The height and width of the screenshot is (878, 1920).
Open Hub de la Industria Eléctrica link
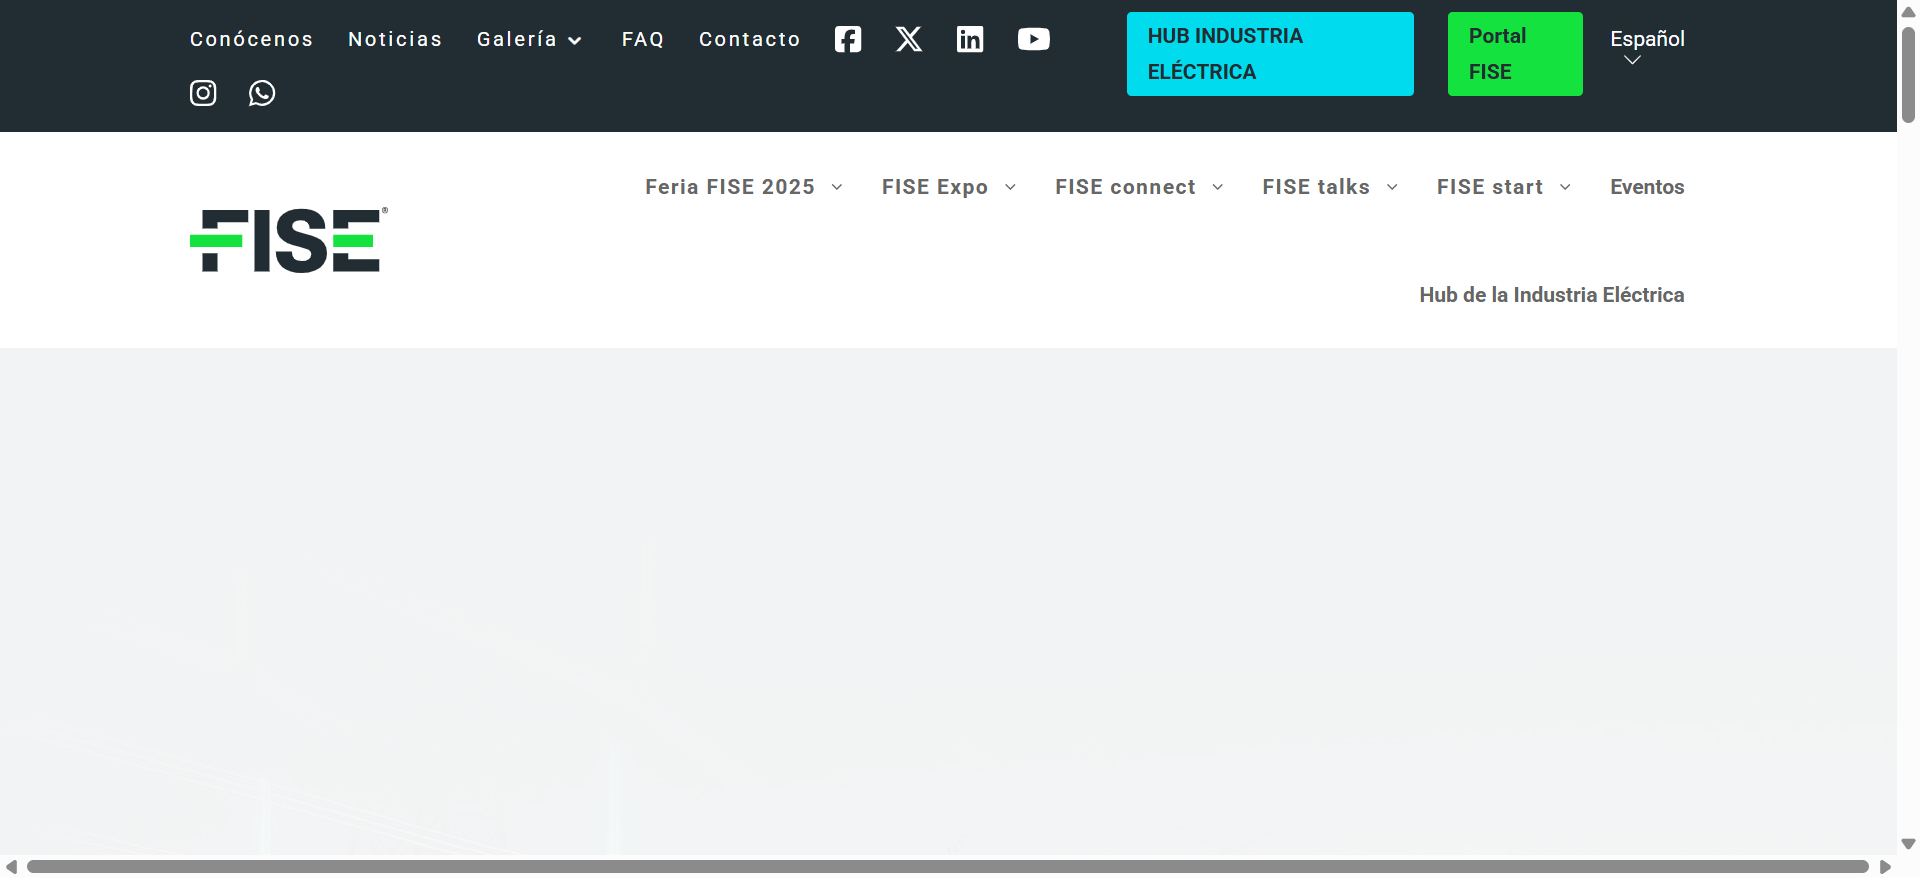(1552, 295)
